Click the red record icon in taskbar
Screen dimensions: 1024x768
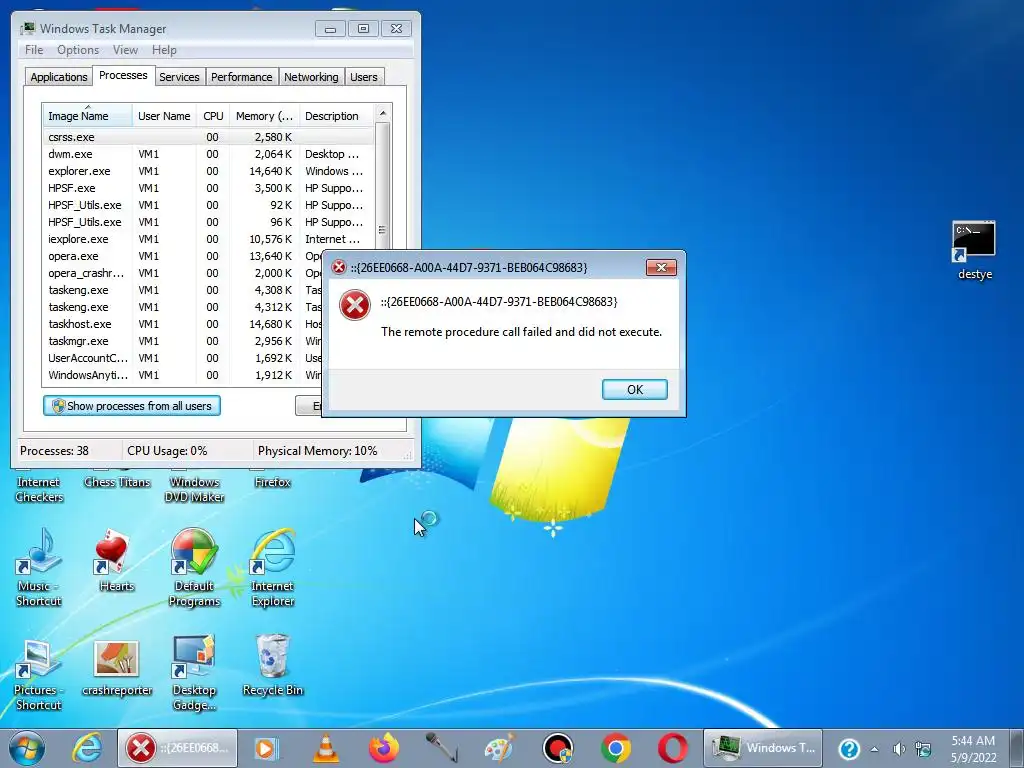click(x=558, y=748)
